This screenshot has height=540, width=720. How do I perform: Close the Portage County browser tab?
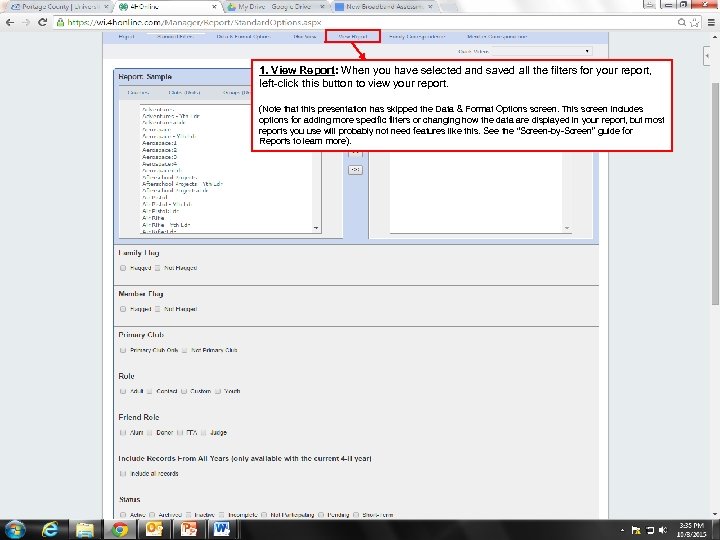(x=106, y=6)
